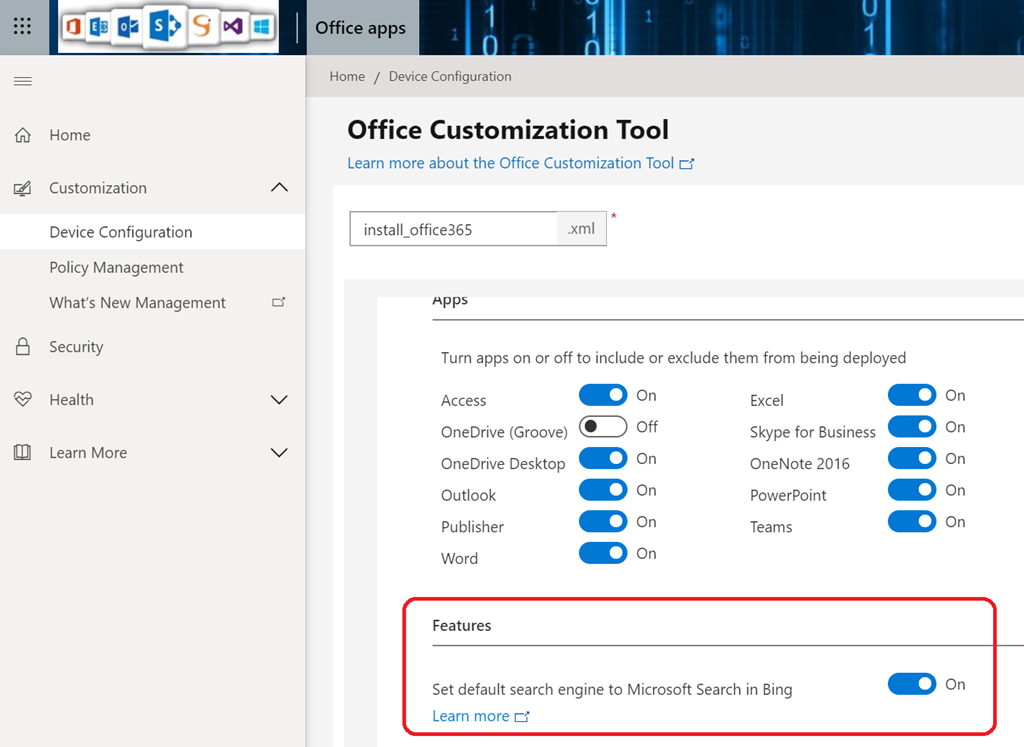Disable Microsoft Search in Bing toggle

911,684
